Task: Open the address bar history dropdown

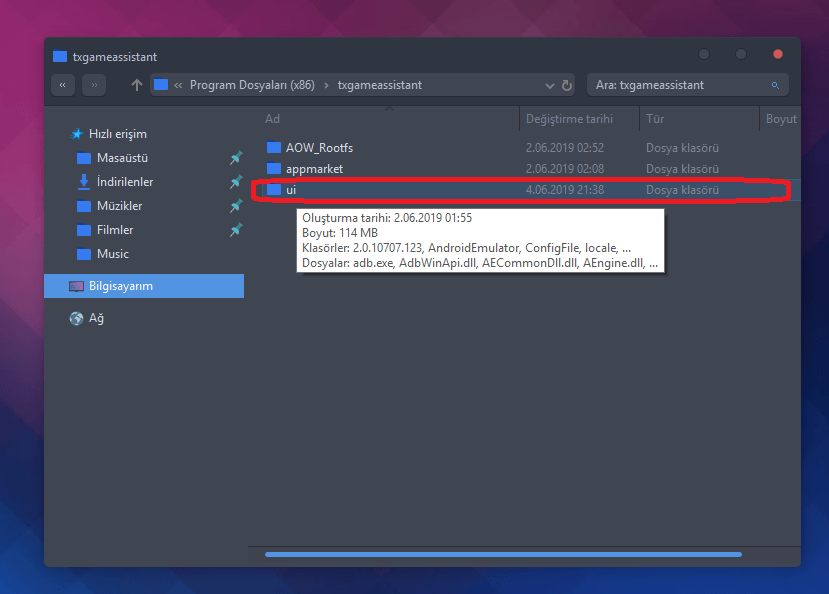Action: 550,86
